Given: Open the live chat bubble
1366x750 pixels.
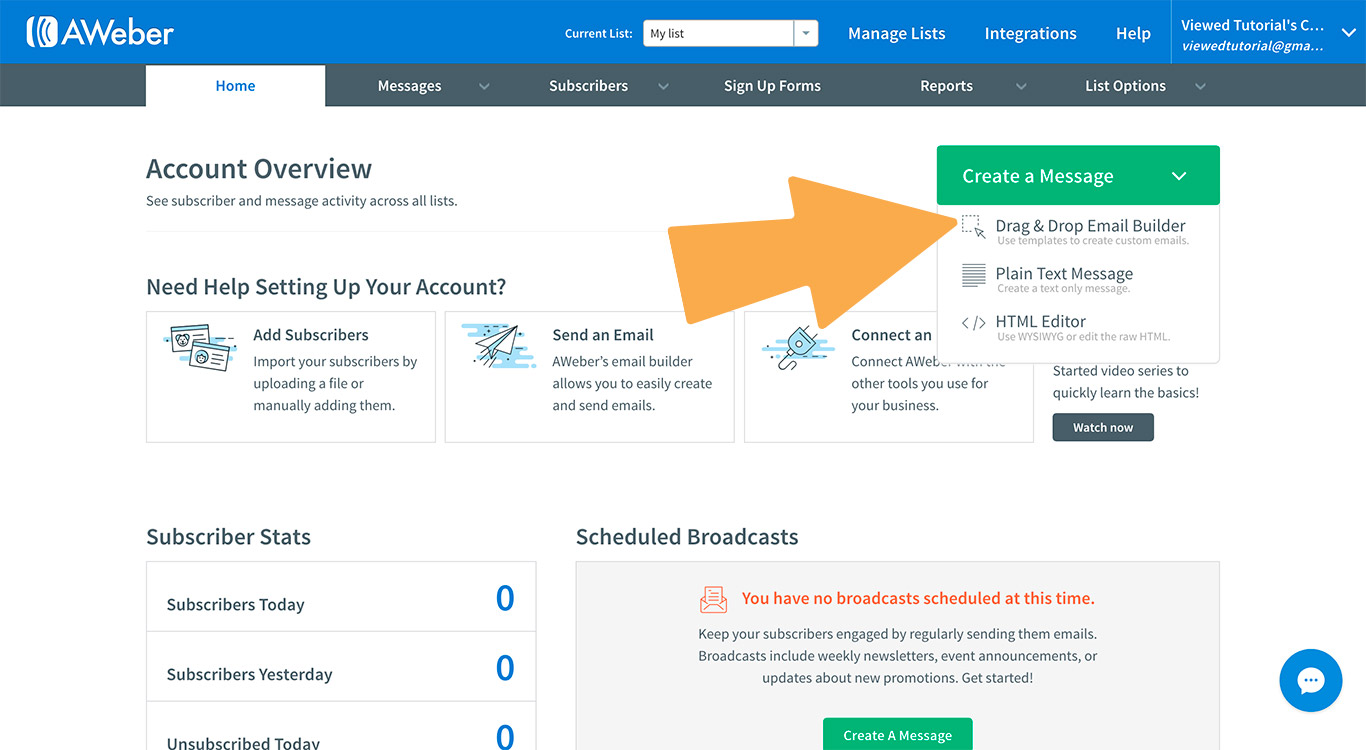Looking at the screenshot, I should pyautogui.click(x=1310, y=681).
